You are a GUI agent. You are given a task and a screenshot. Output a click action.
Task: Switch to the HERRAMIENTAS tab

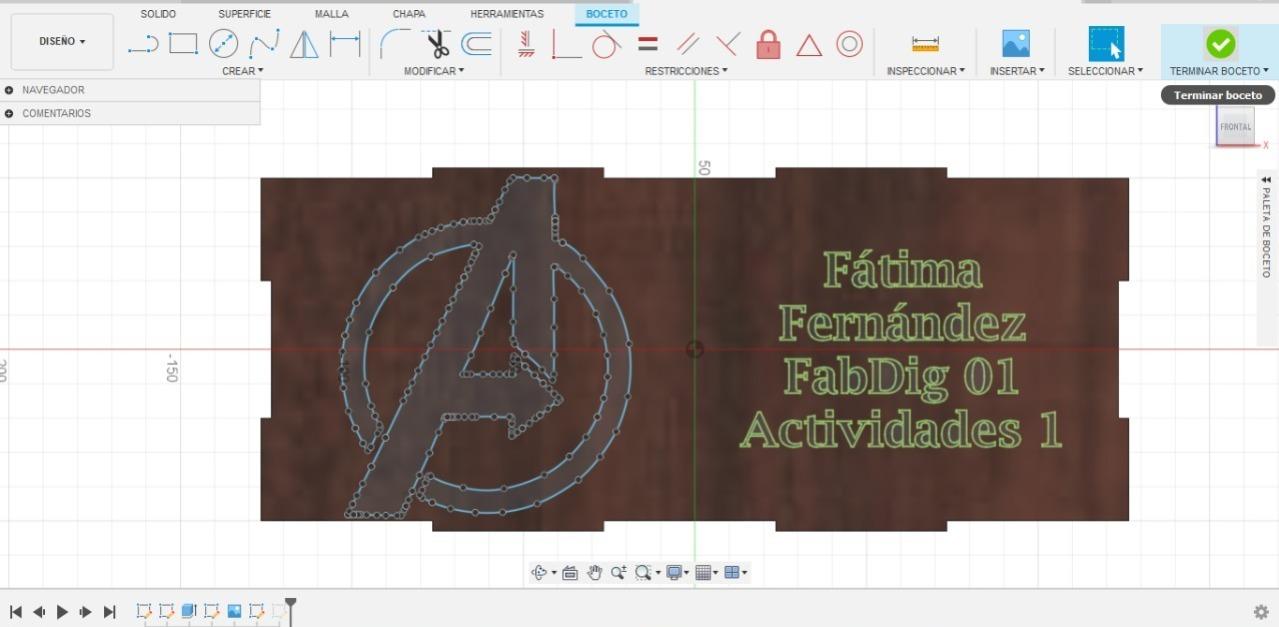point(507,14)
